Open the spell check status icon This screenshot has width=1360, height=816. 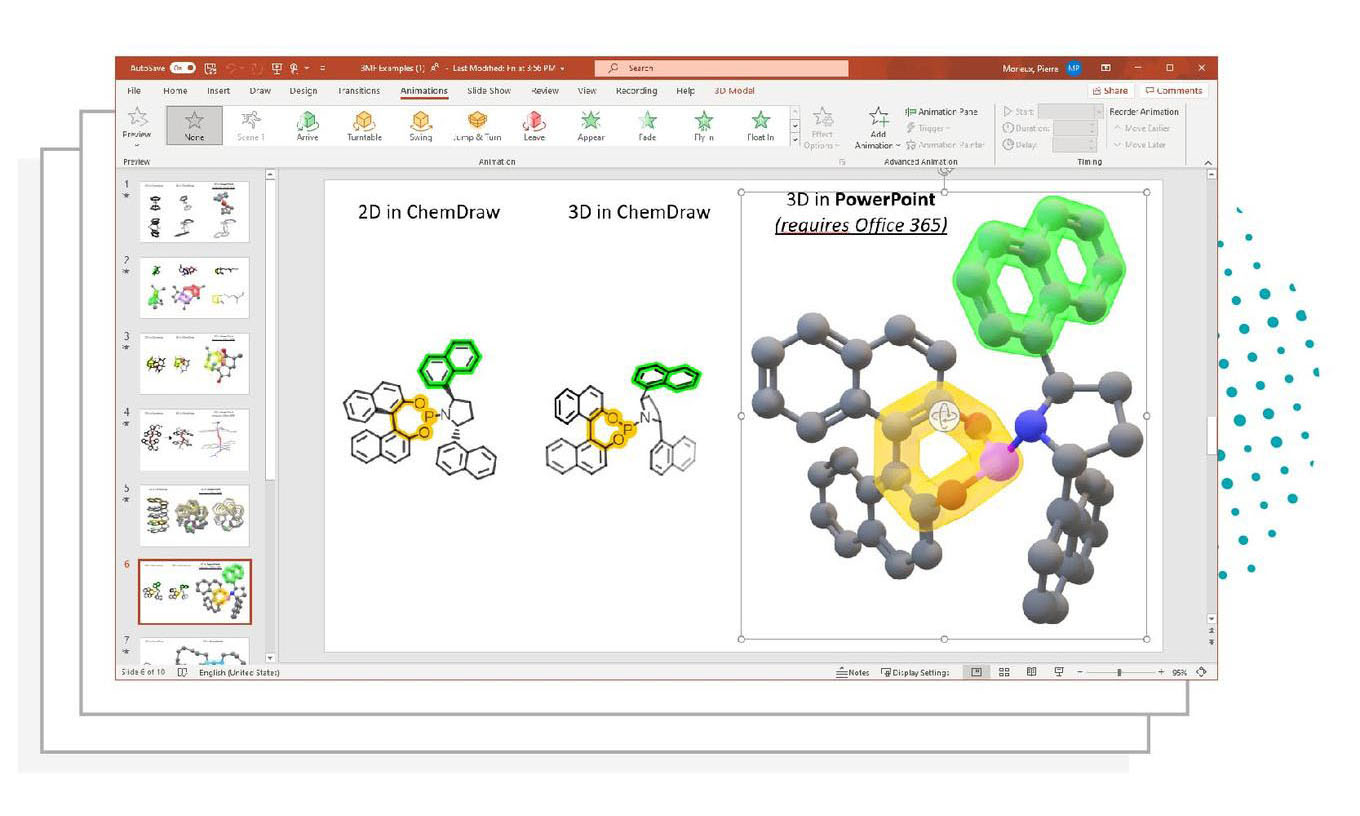pos(182,673)
